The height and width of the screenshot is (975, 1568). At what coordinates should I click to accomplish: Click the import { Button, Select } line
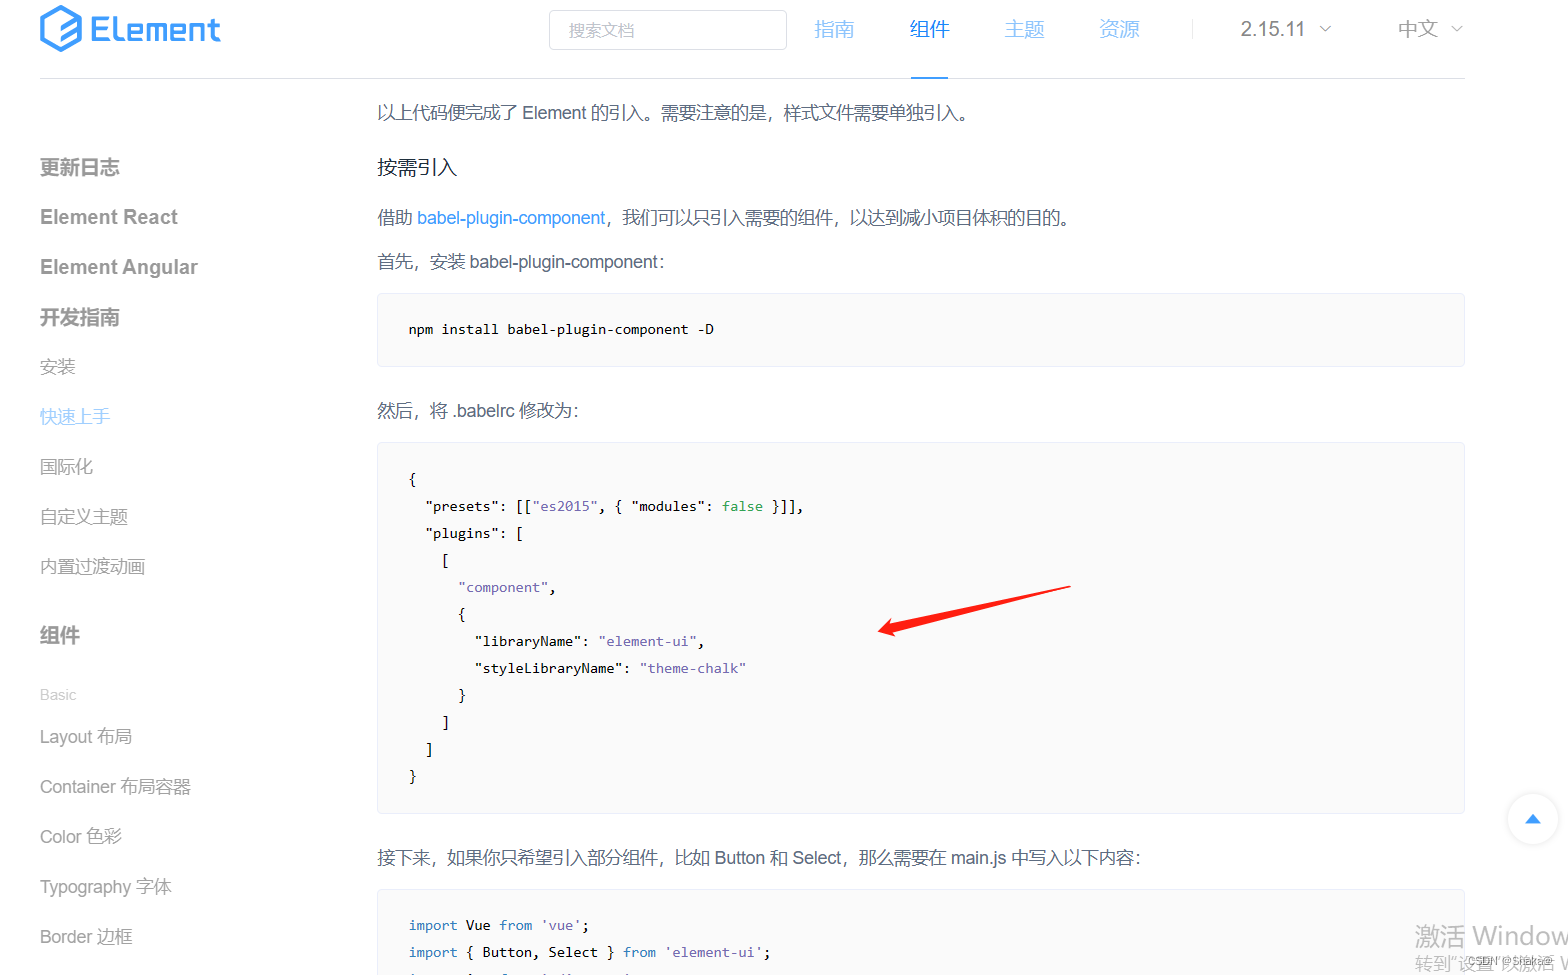(x=589, y=953)
